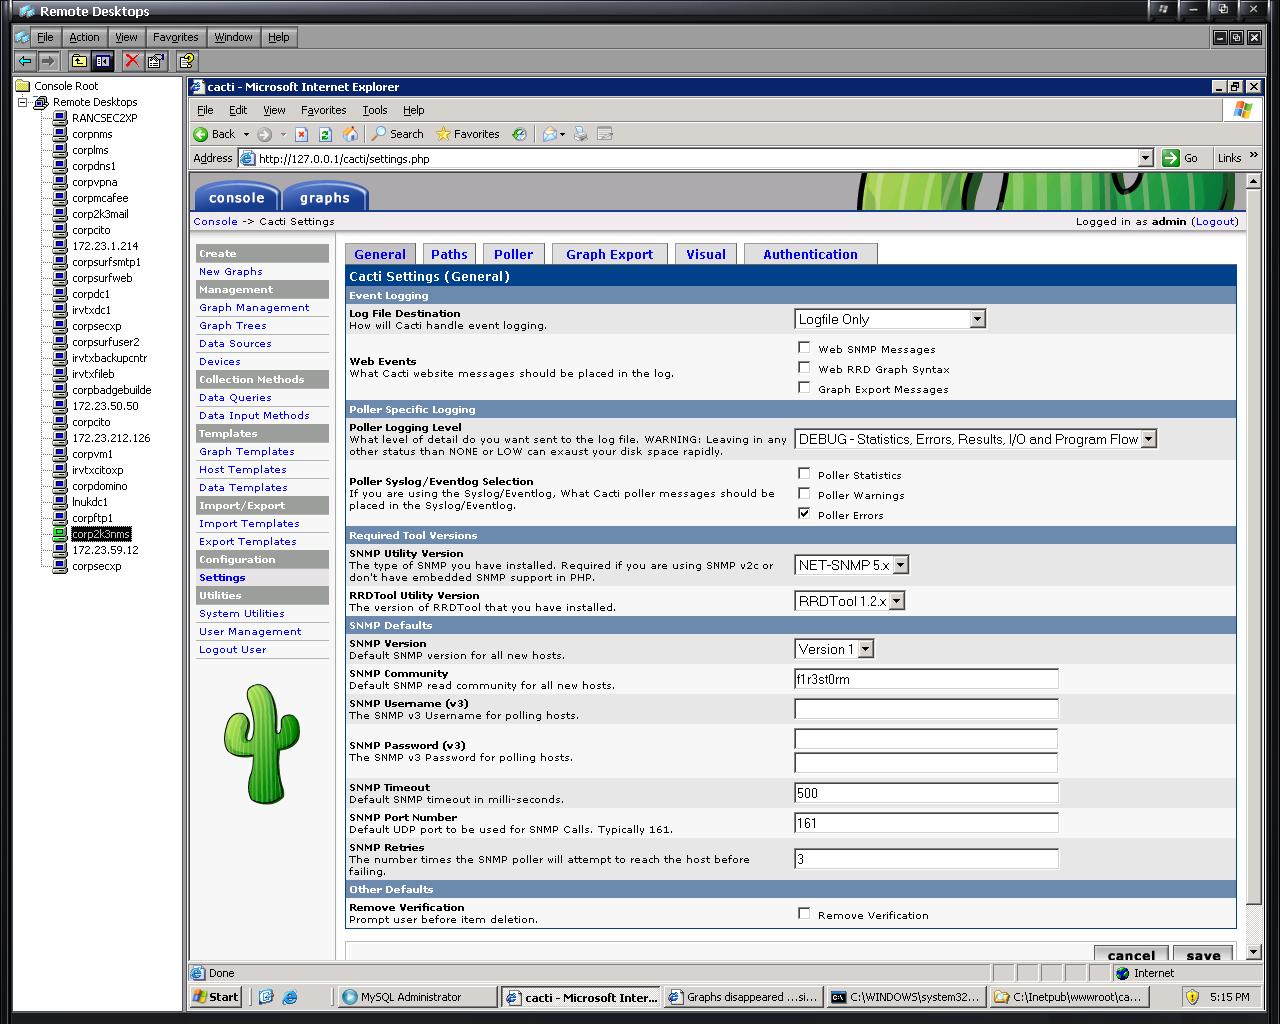Switch to MySQL Administrator taskbar button
This screenshot has width=1280, height=1024.
click(417, 997)
